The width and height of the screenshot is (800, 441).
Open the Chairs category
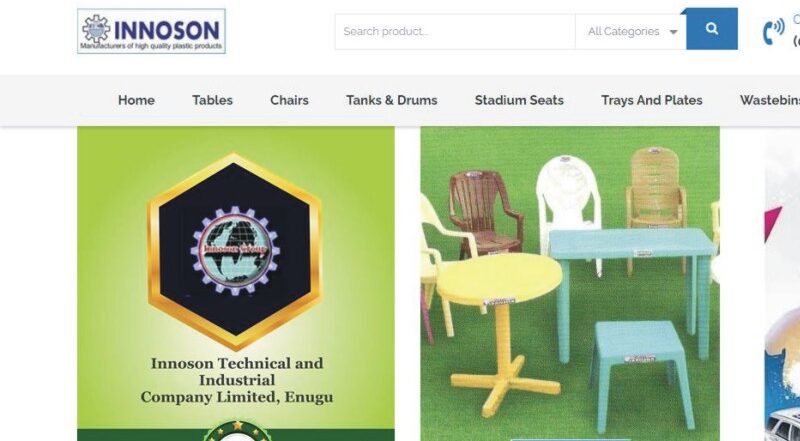[289, 100]
